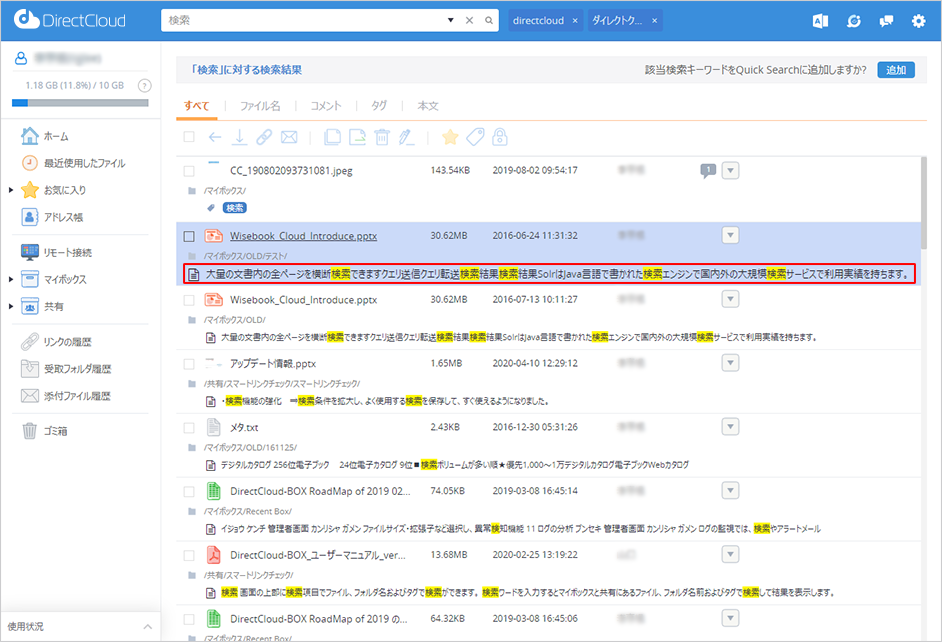This screenshot has height=642, width=942.
Task: Select the checkbox for アップデート情報.pptx
Action: tap(189, 364)
